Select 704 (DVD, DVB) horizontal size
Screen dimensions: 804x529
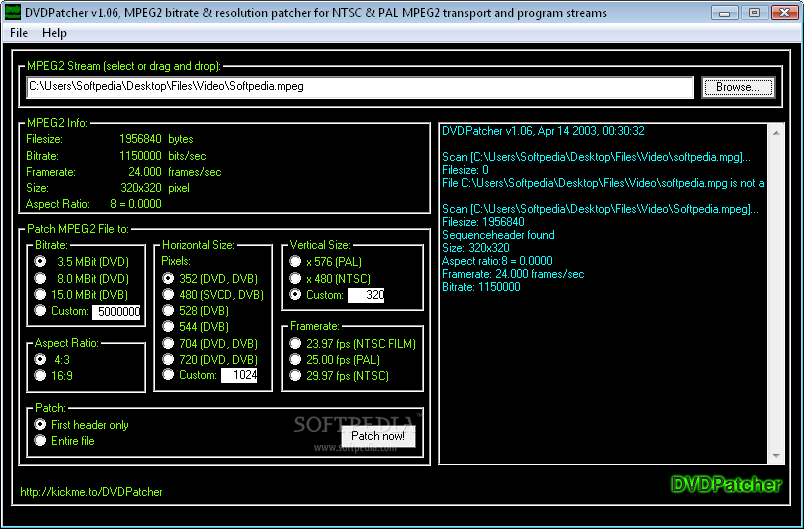210,343
